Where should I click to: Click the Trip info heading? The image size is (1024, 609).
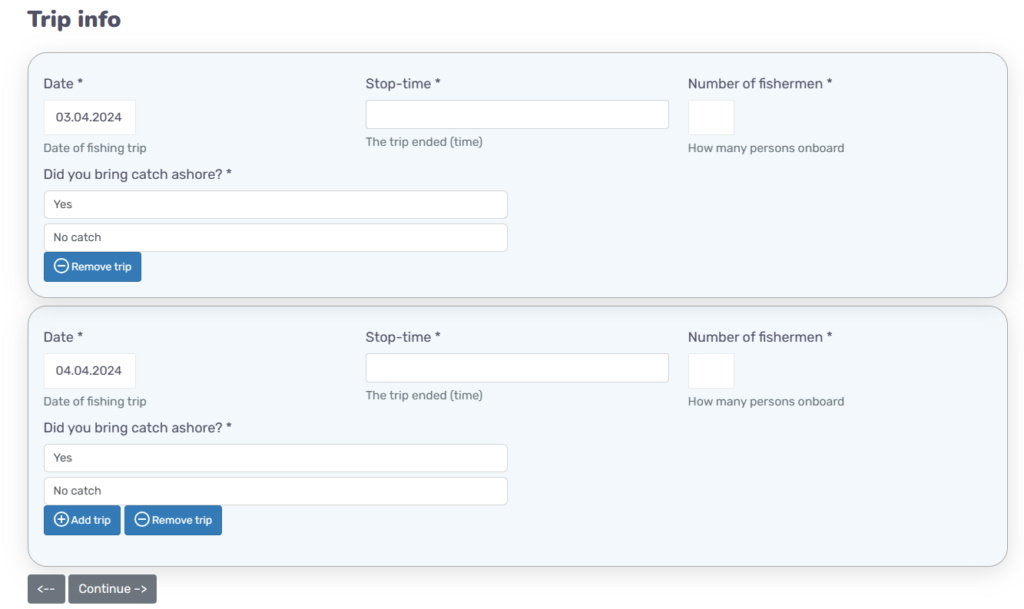74,19
